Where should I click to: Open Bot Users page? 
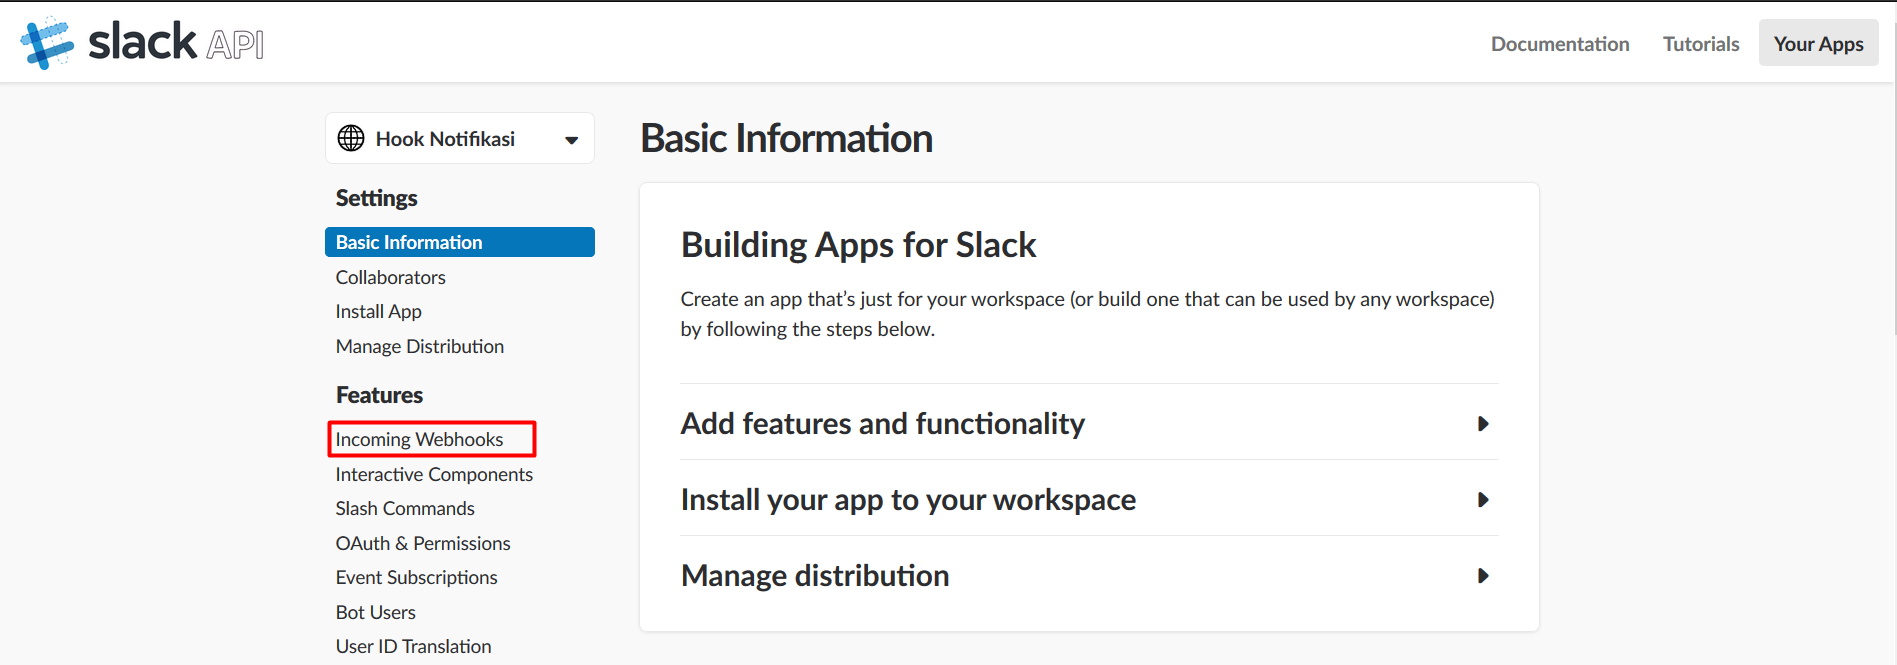(376, 612)
